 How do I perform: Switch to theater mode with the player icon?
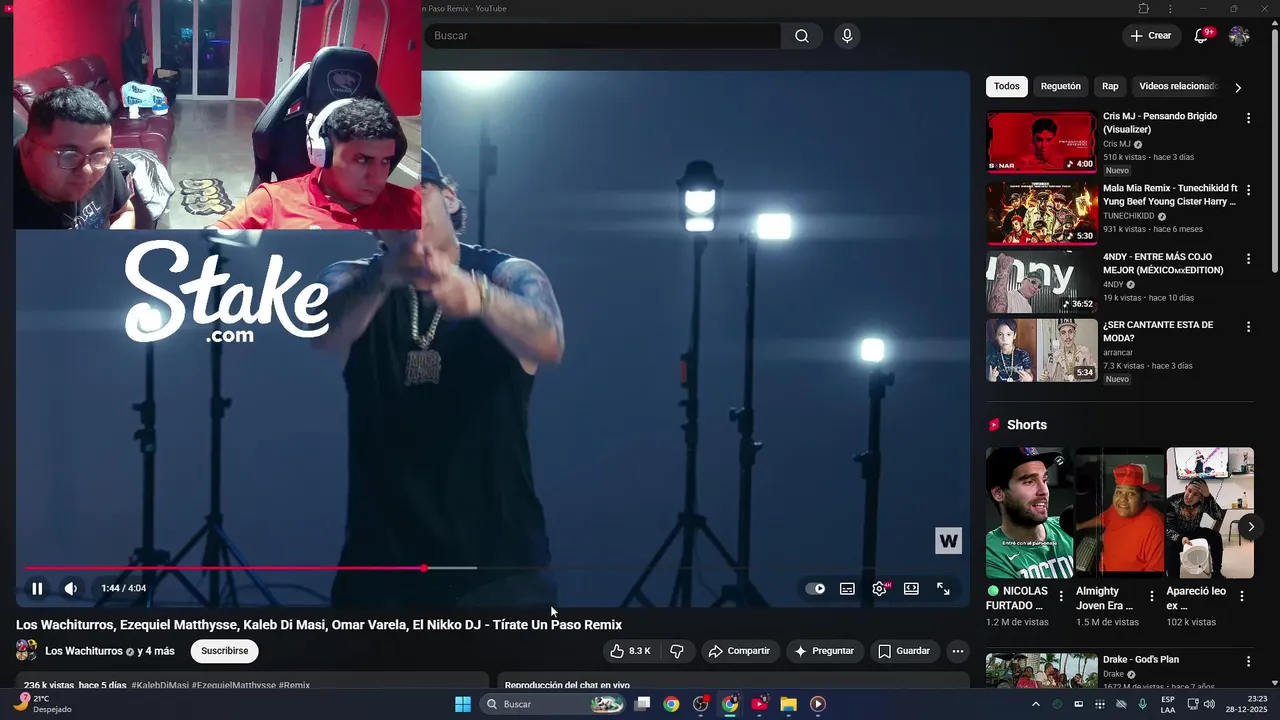pos(911,589)
